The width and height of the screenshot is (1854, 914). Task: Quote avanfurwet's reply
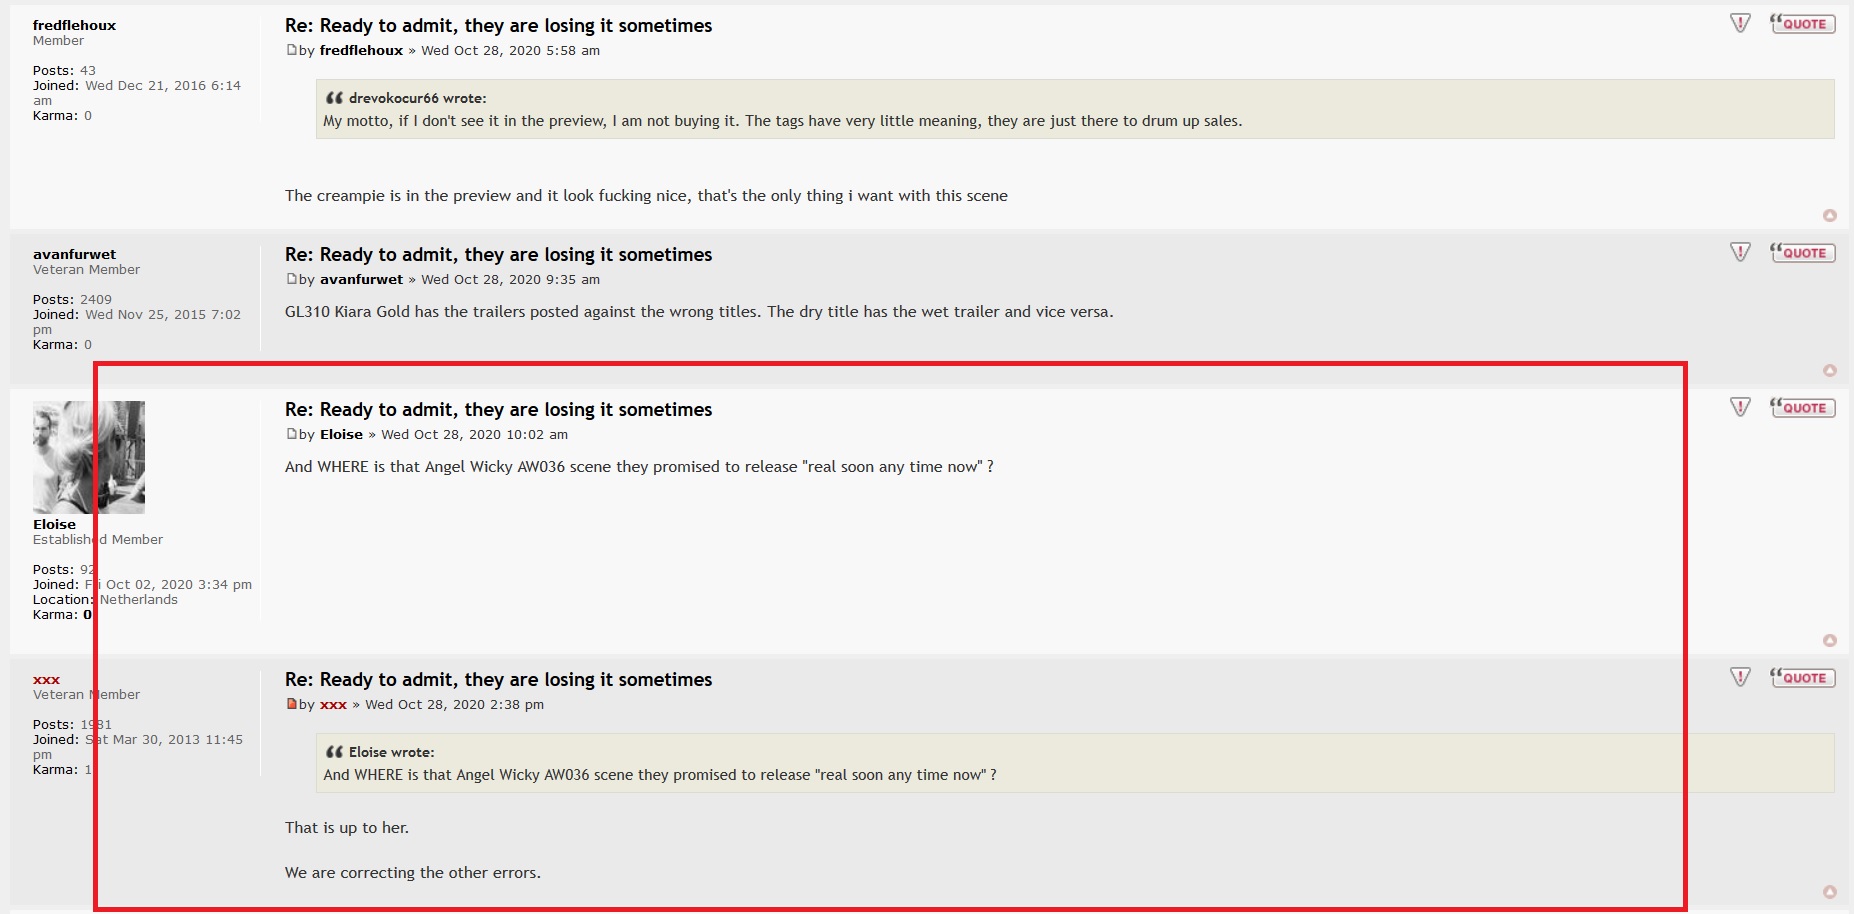point(1802,253)
